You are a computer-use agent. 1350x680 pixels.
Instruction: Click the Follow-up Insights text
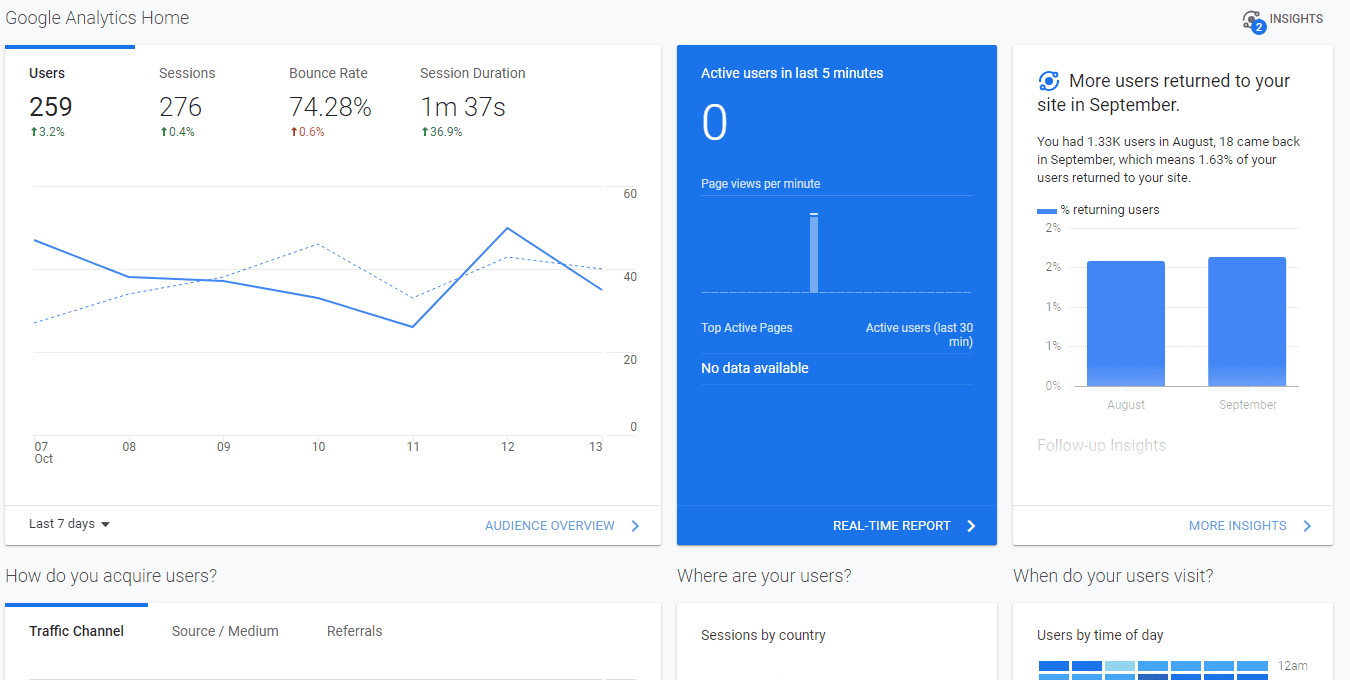tap(1102, 446)
